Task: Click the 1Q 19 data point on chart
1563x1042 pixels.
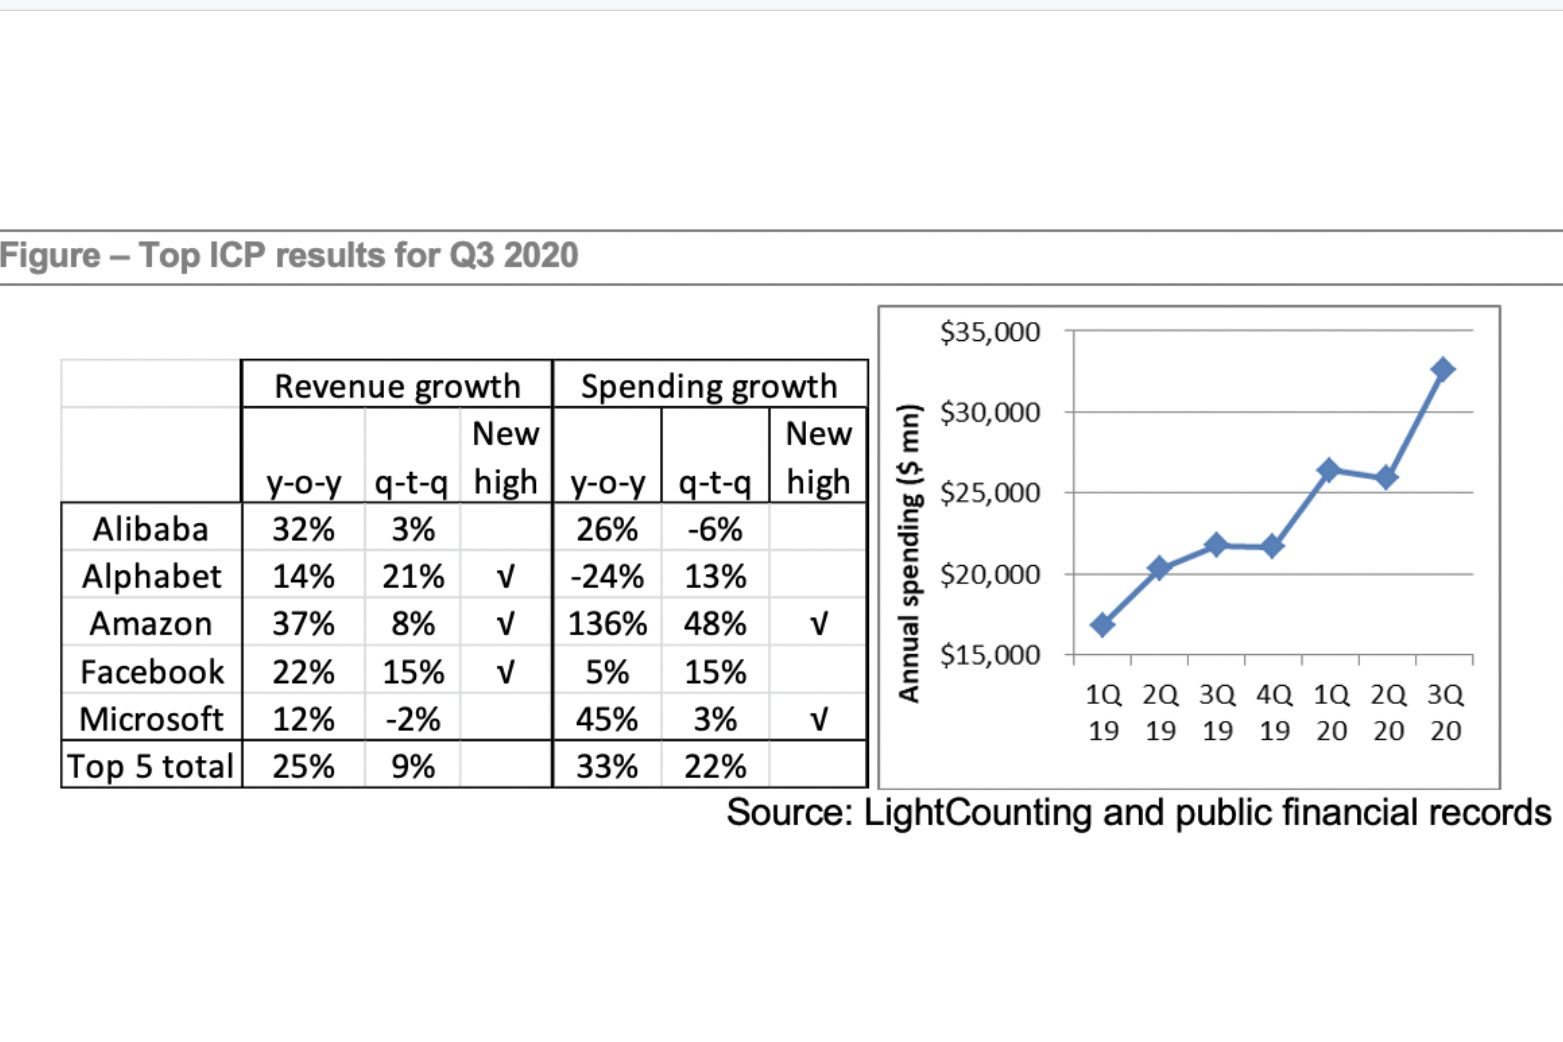Action: pos(1102,625)
